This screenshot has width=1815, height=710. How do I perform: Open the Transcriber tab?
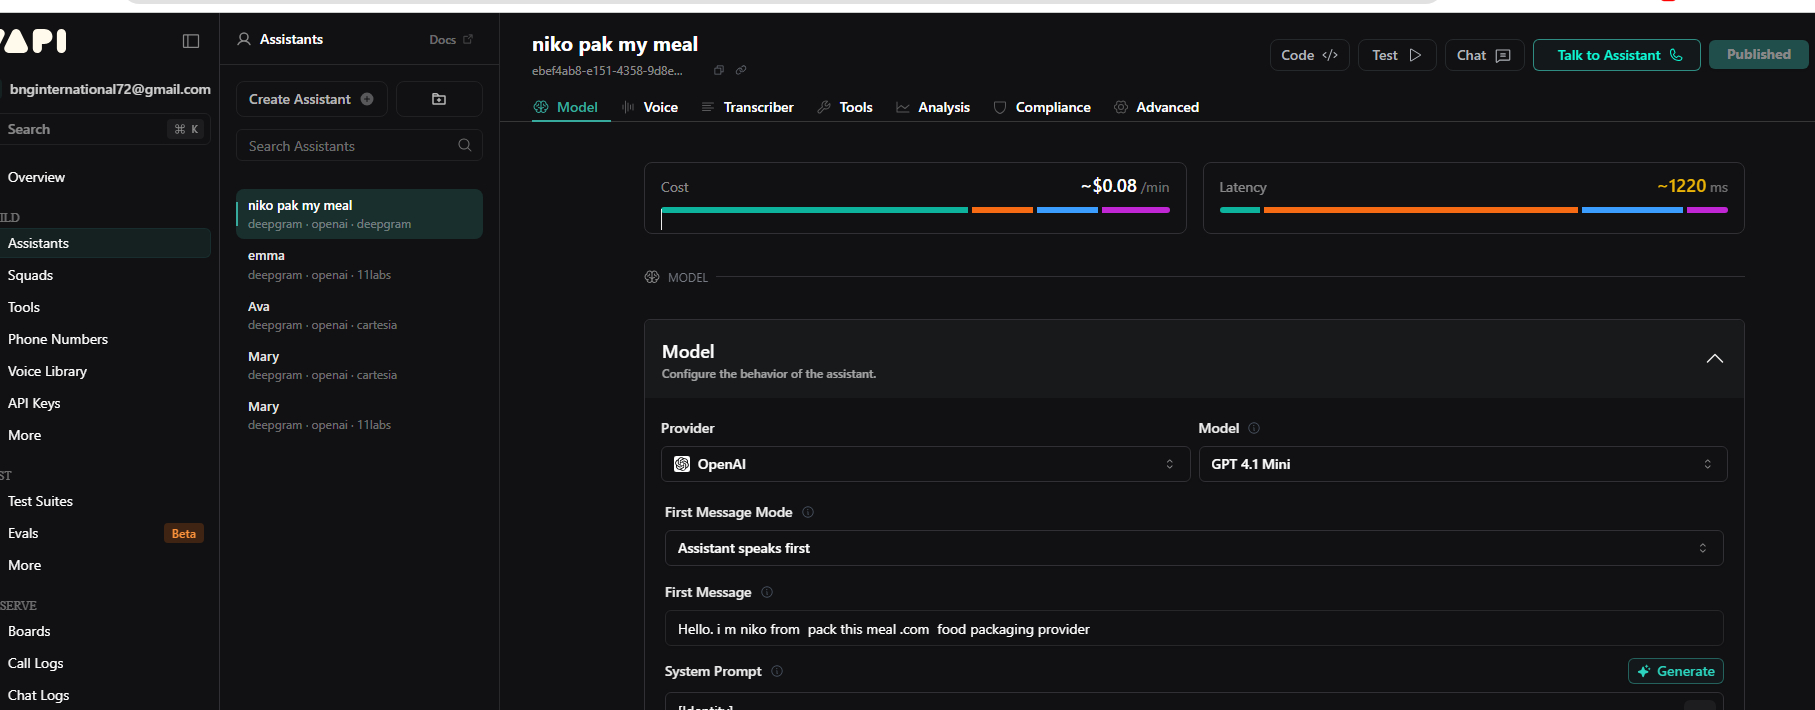747,107
